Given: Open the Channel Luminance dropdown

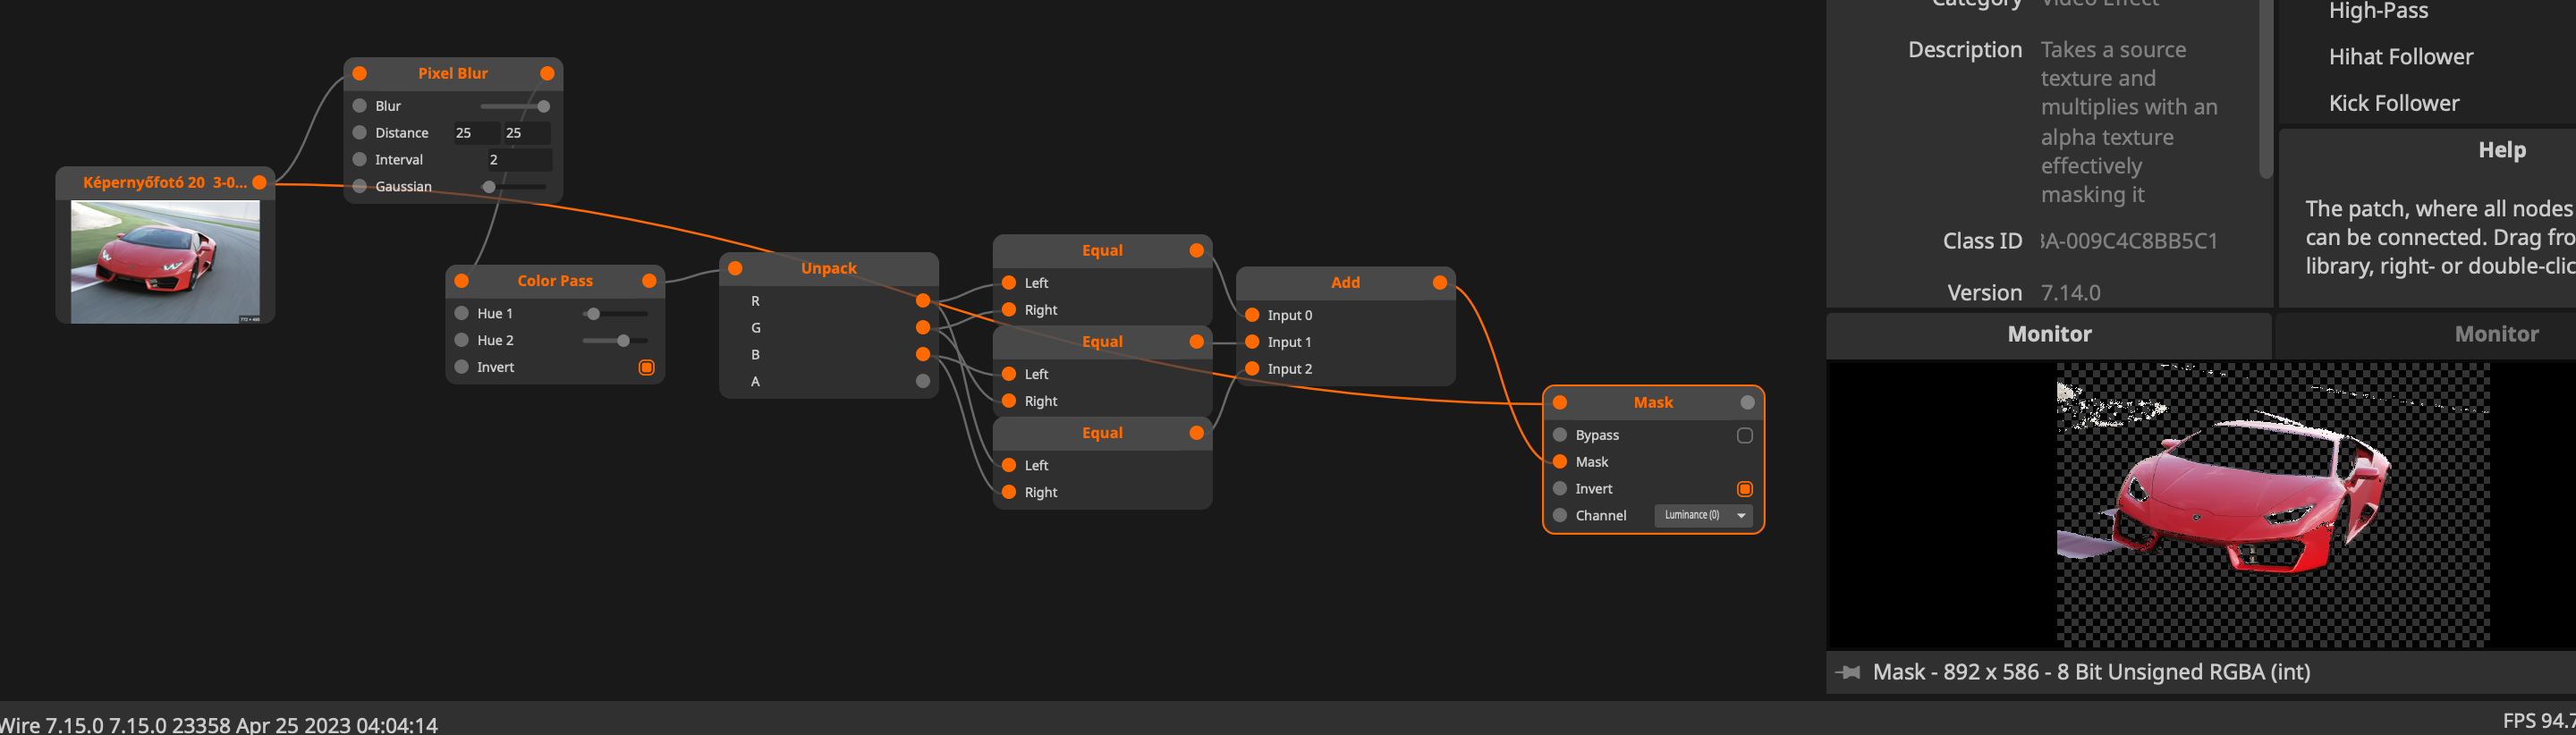Looking at the screenshot, I should 1692,516.
